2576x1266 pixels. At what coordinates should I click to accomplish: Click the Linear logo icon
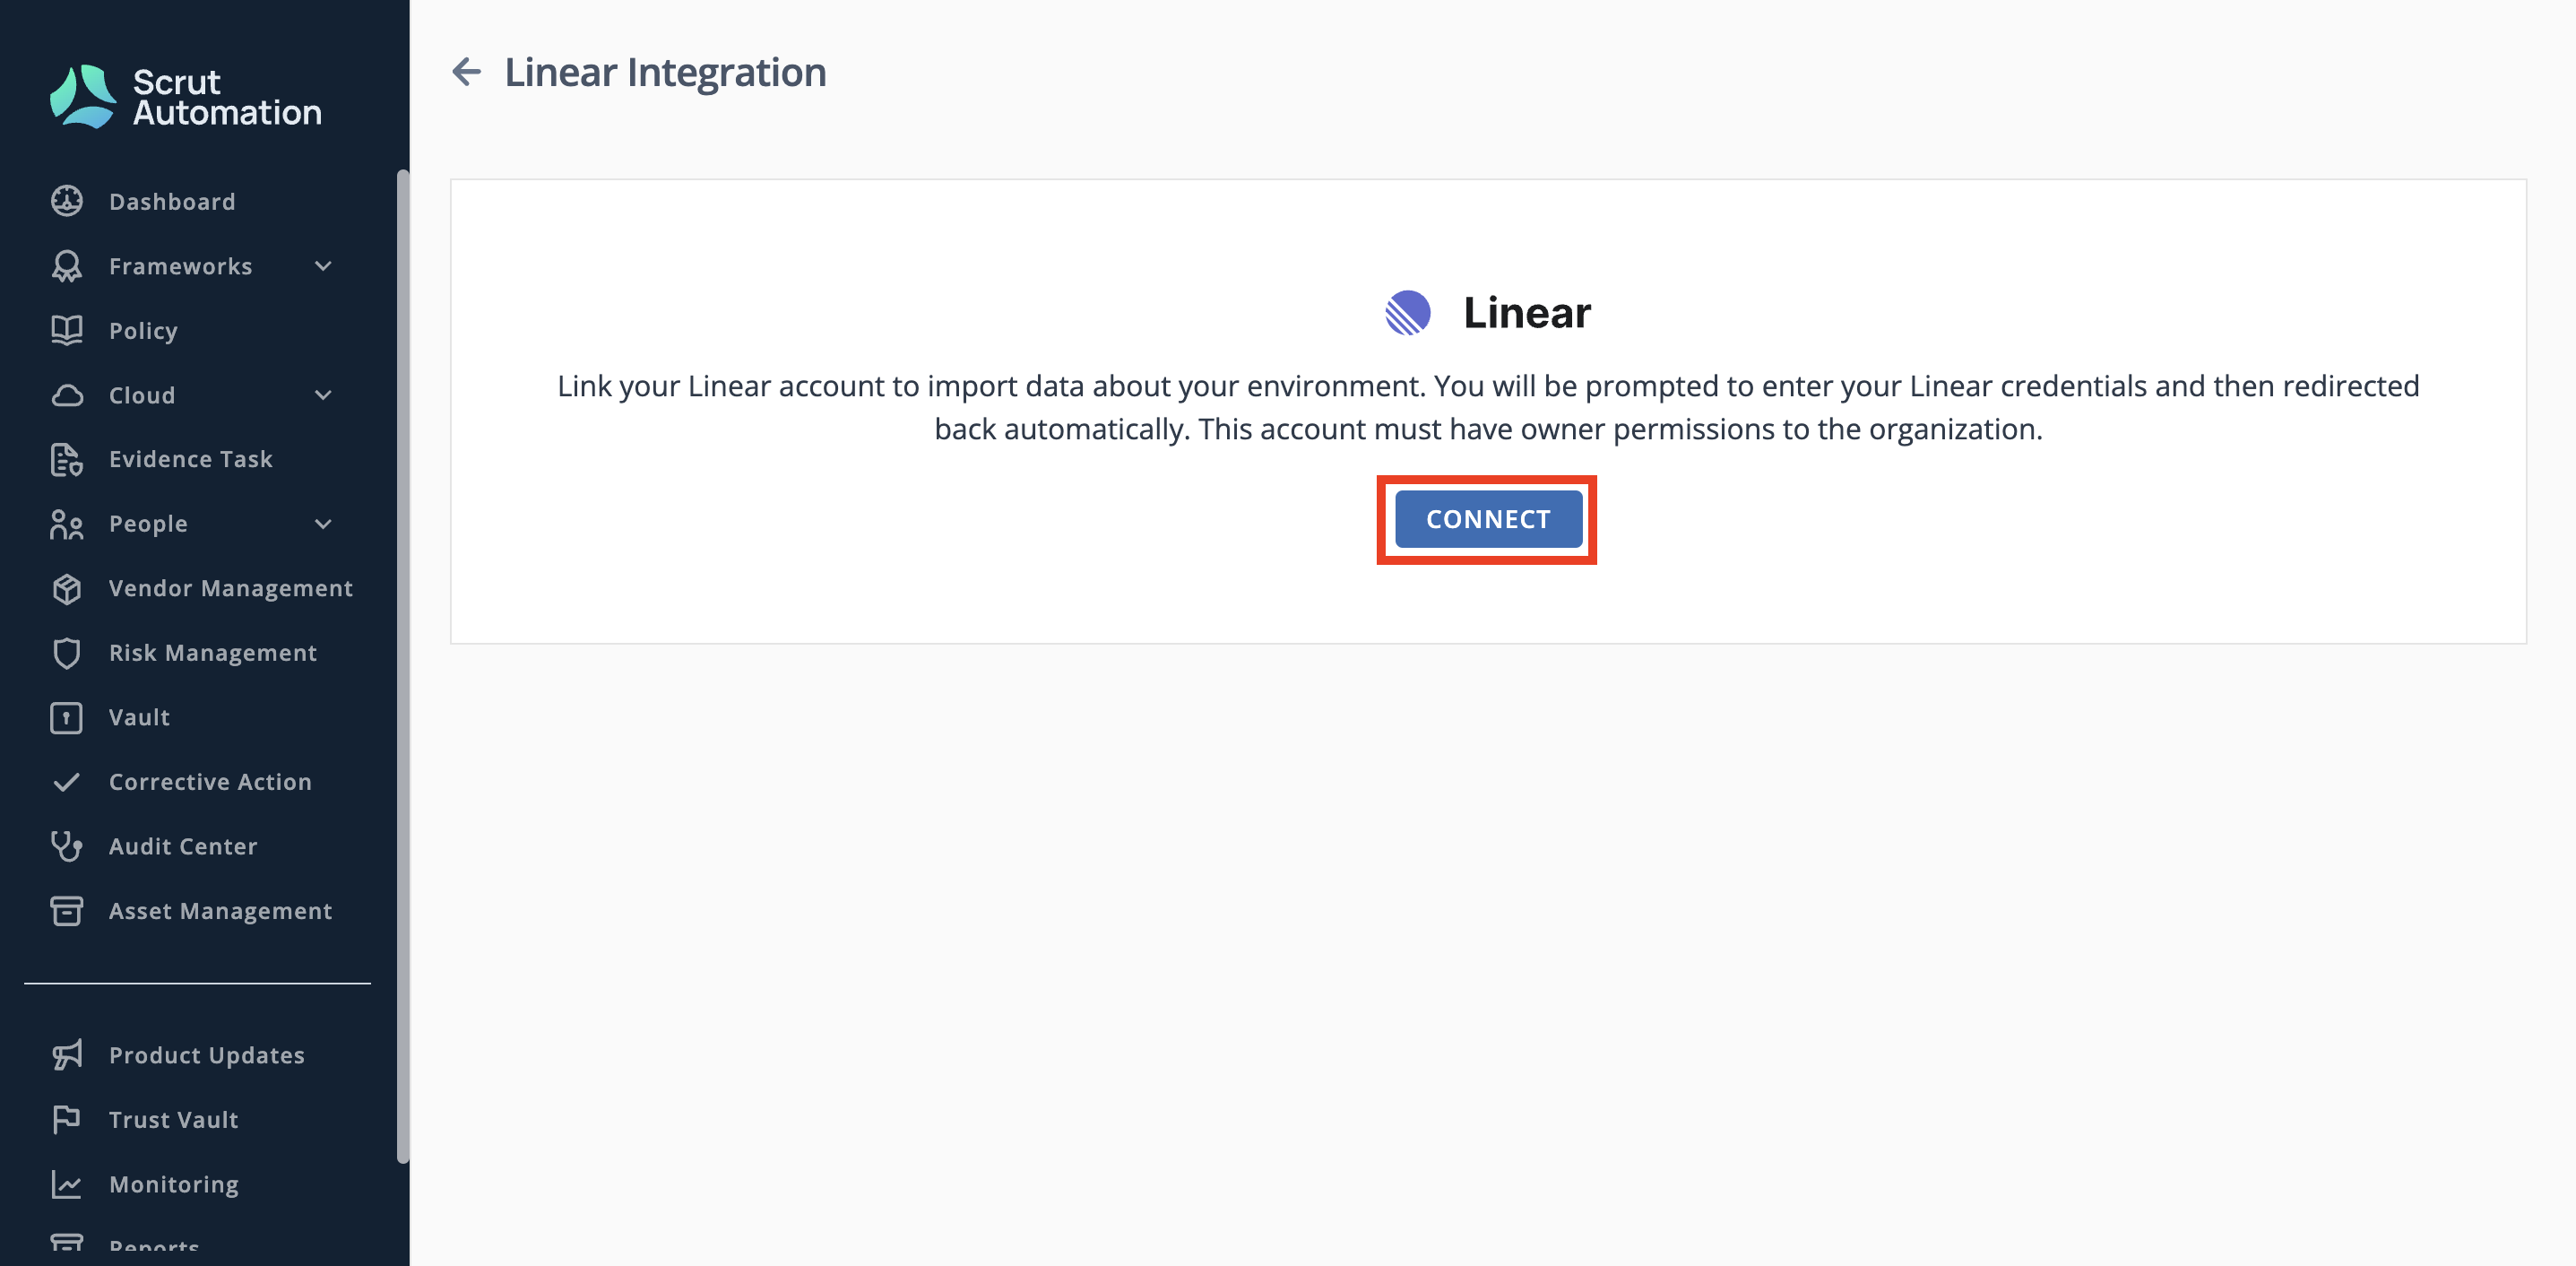[1407, 313]
